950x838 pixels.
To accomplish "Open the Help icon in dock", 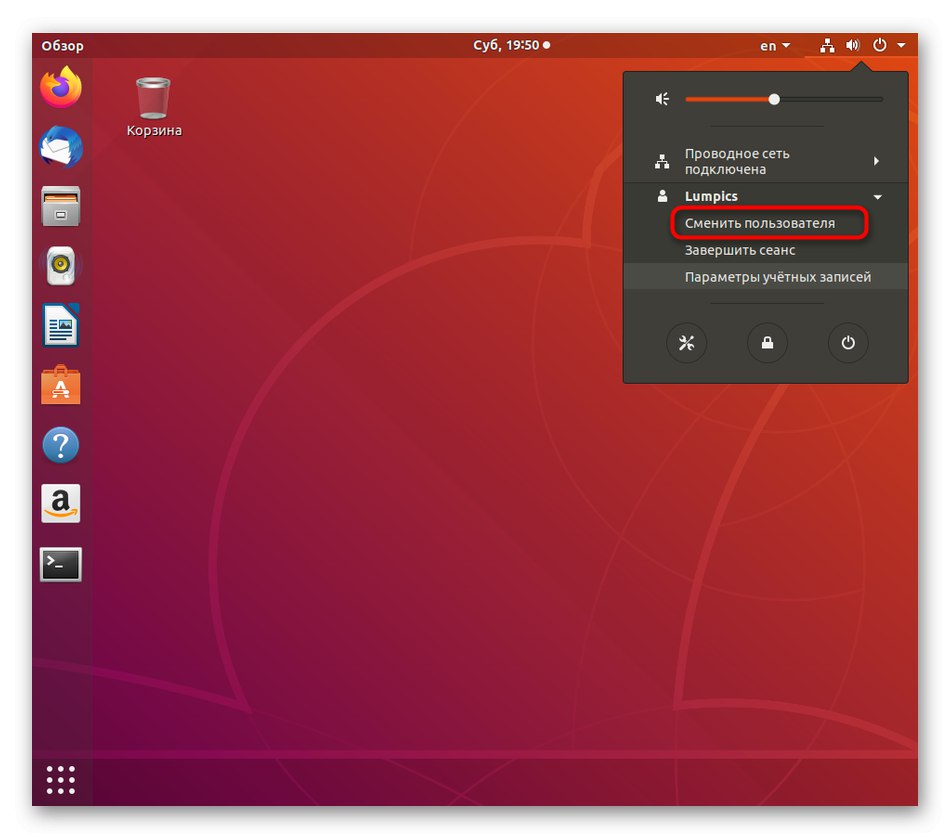I will (x=61, y=445).
